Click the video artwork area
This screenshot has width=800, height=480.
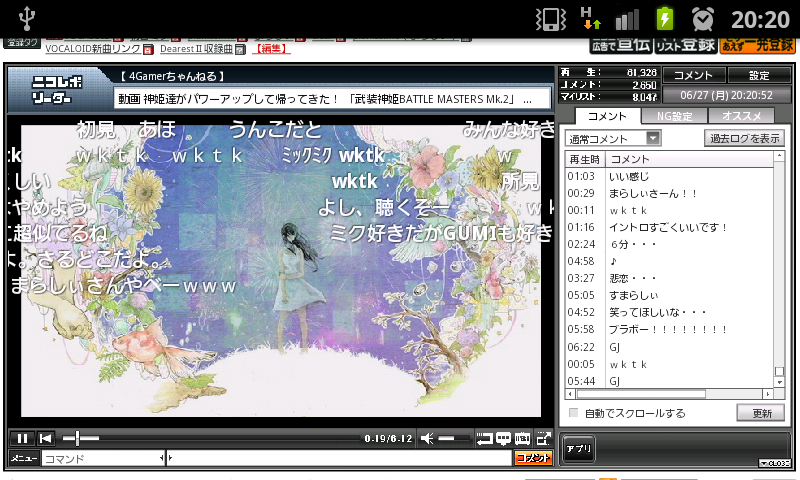[281, 270]
